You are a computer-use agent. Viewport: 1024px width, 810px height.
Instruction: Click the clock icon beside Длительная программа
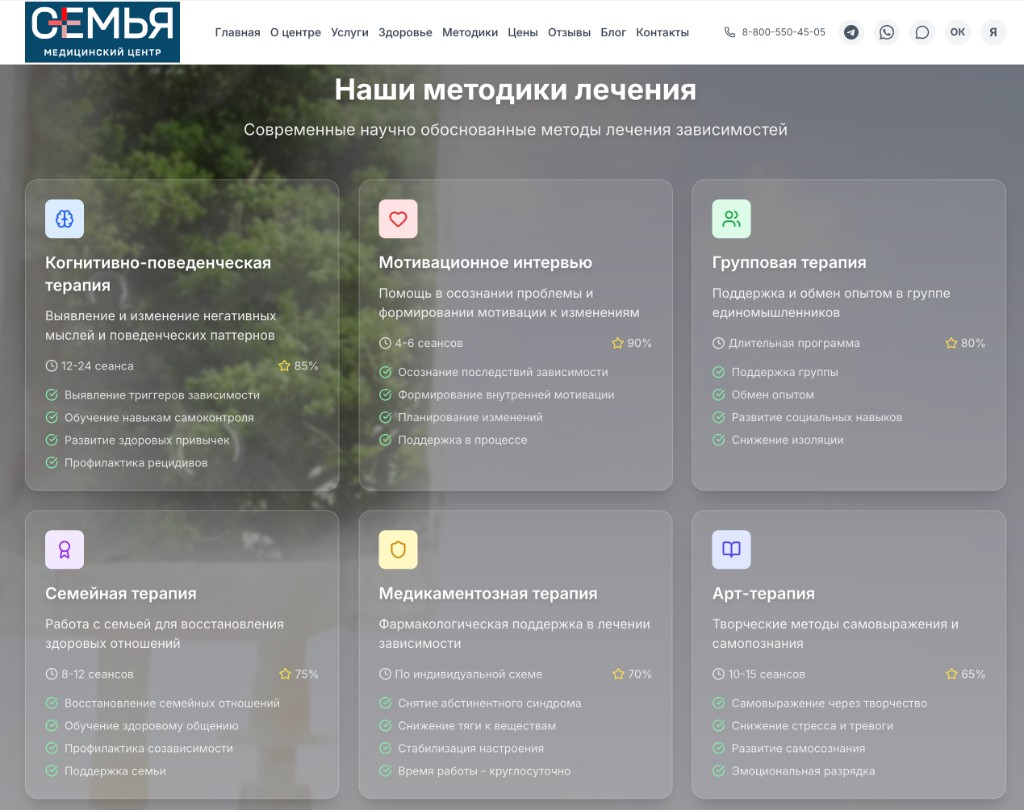tap(718, 343)
